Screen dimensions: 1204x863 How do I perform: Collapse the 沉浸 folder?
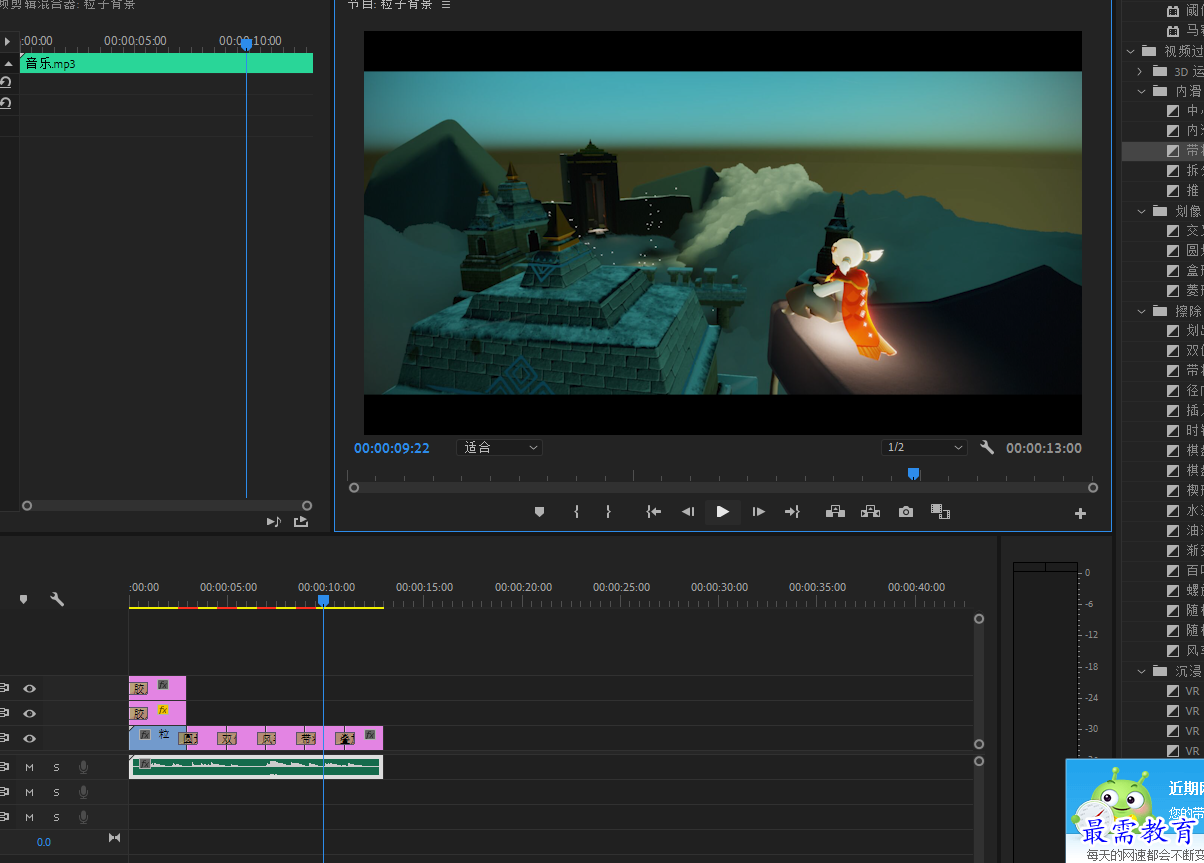point(1143,671)
